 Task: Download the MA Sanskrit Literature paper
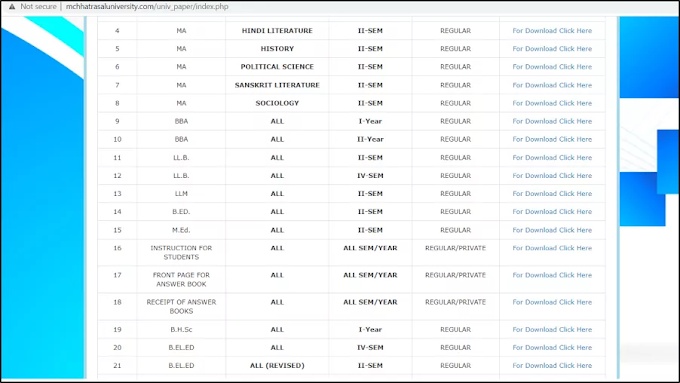point(552,85)
